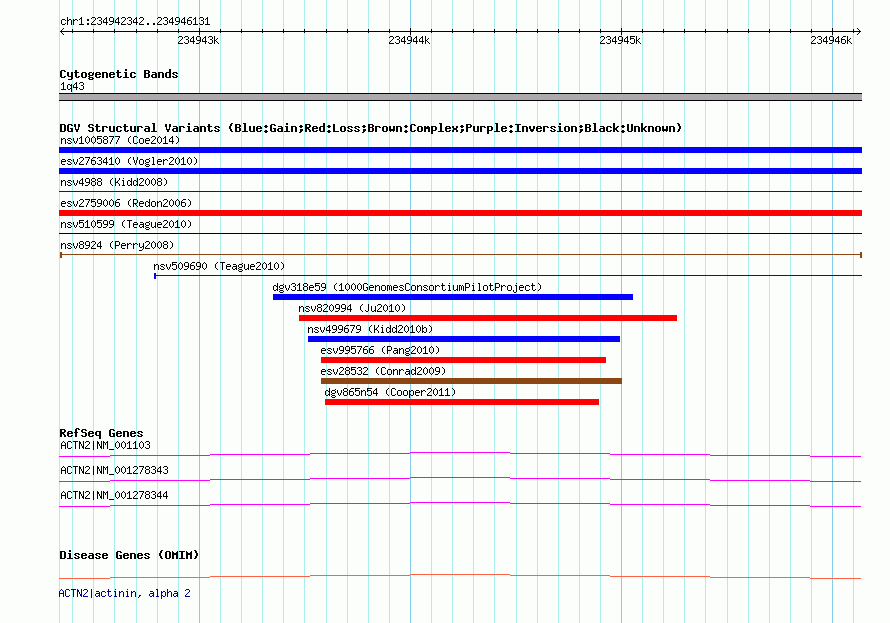The height and width of the screenshot is (623, 890).
Task: Click the blue dgv318e59 gain bar
Action: pos(453,297)
